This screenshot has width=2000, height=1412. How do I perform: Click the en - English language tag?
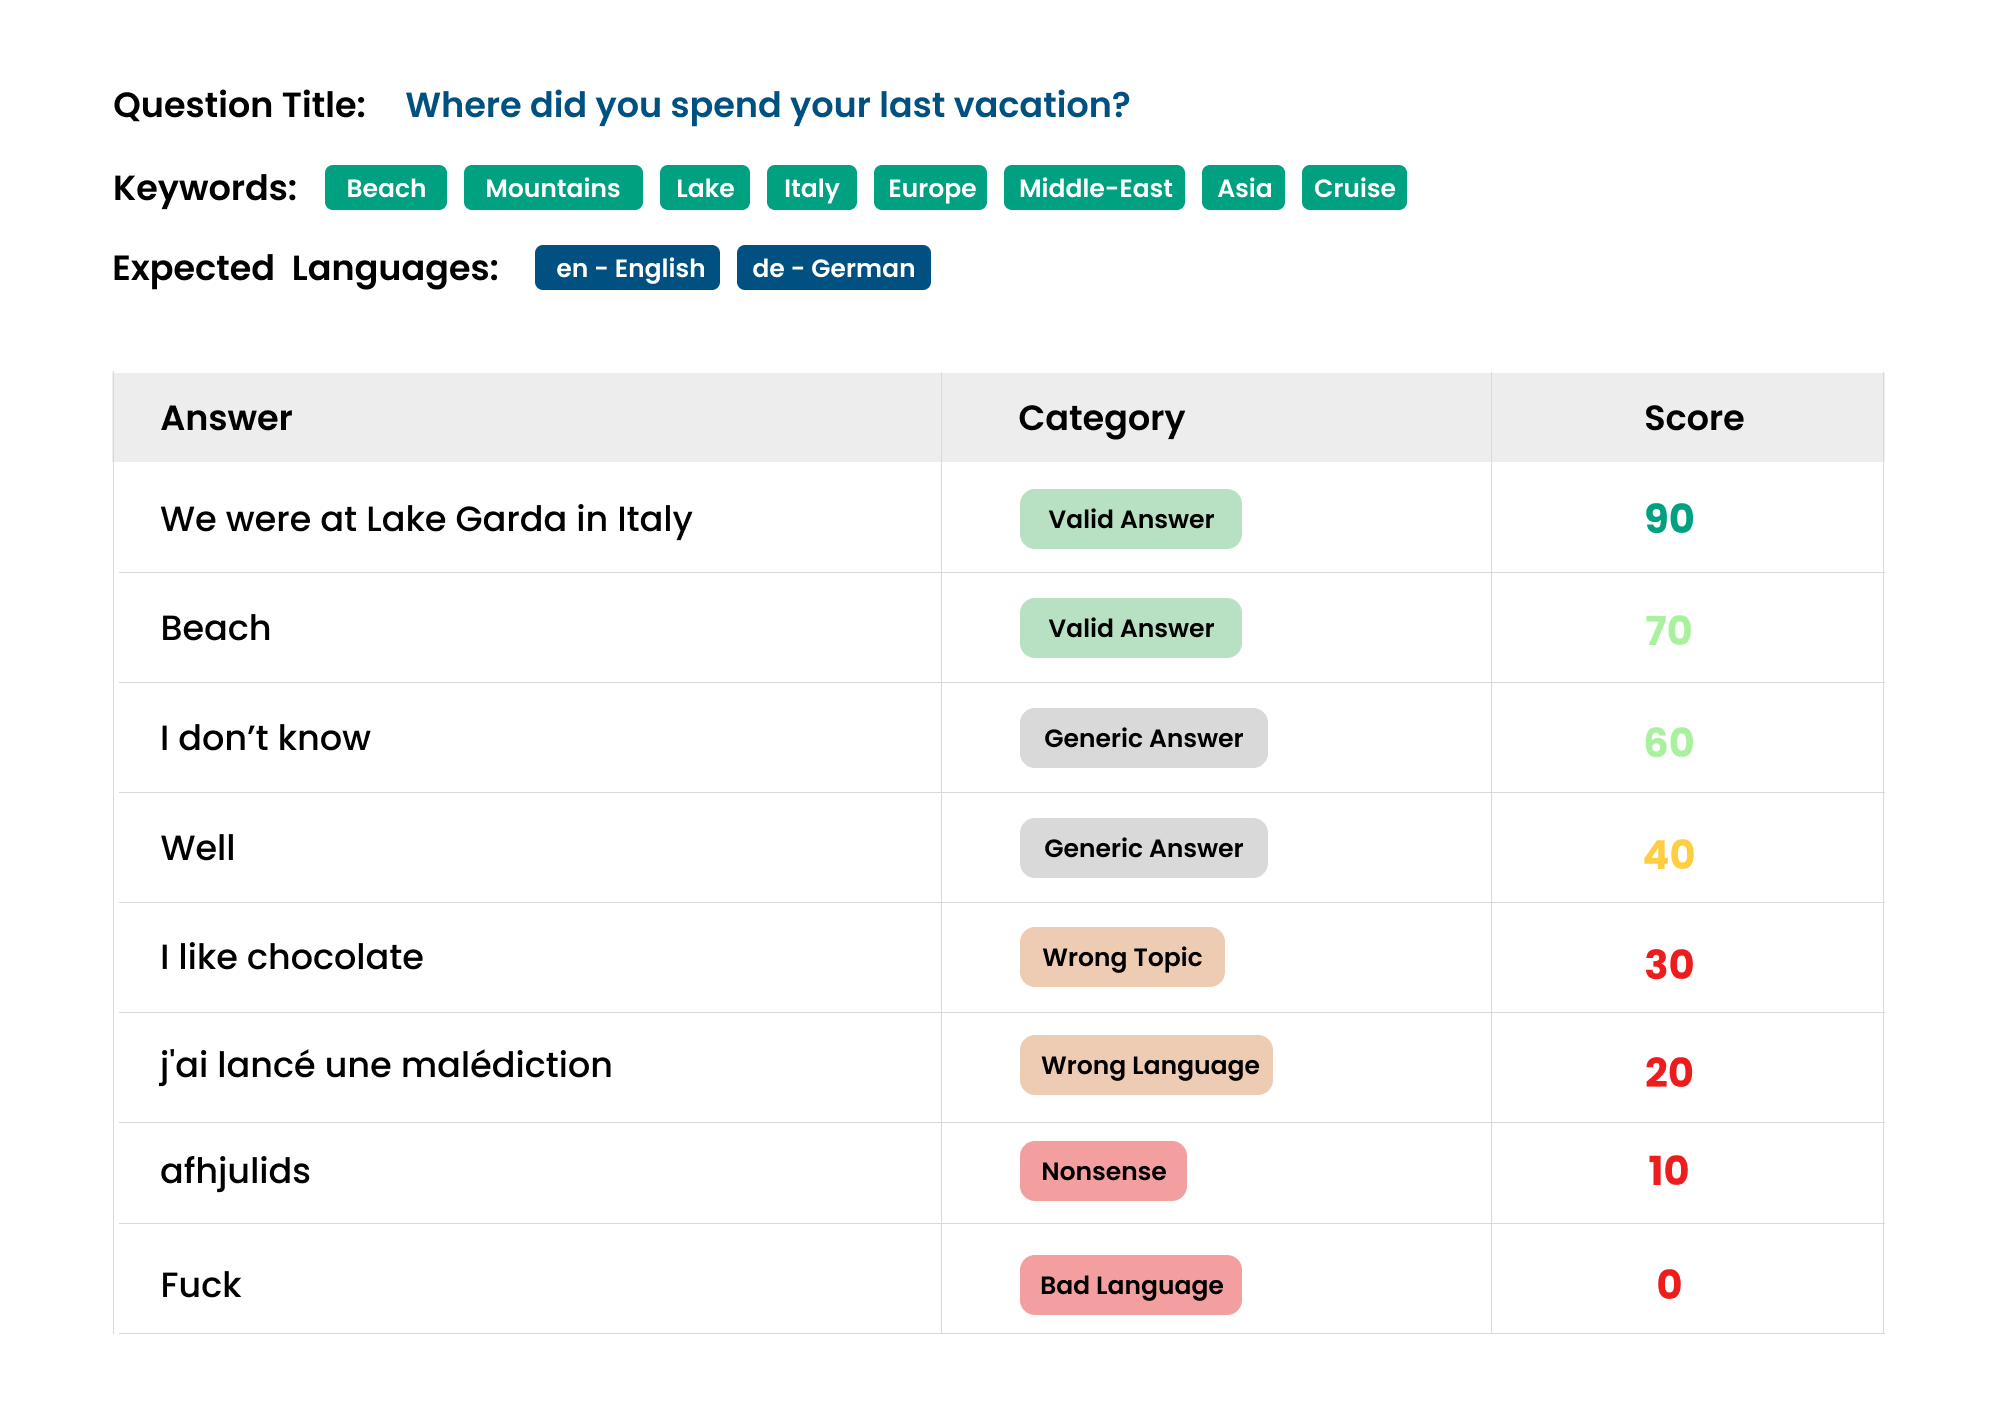point(627,268)
